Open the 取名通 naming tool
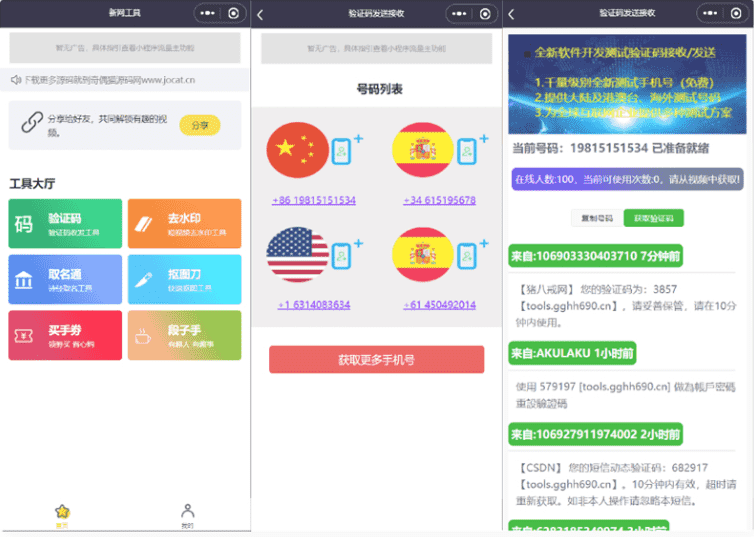754x537 pixels. pos(65,279)
